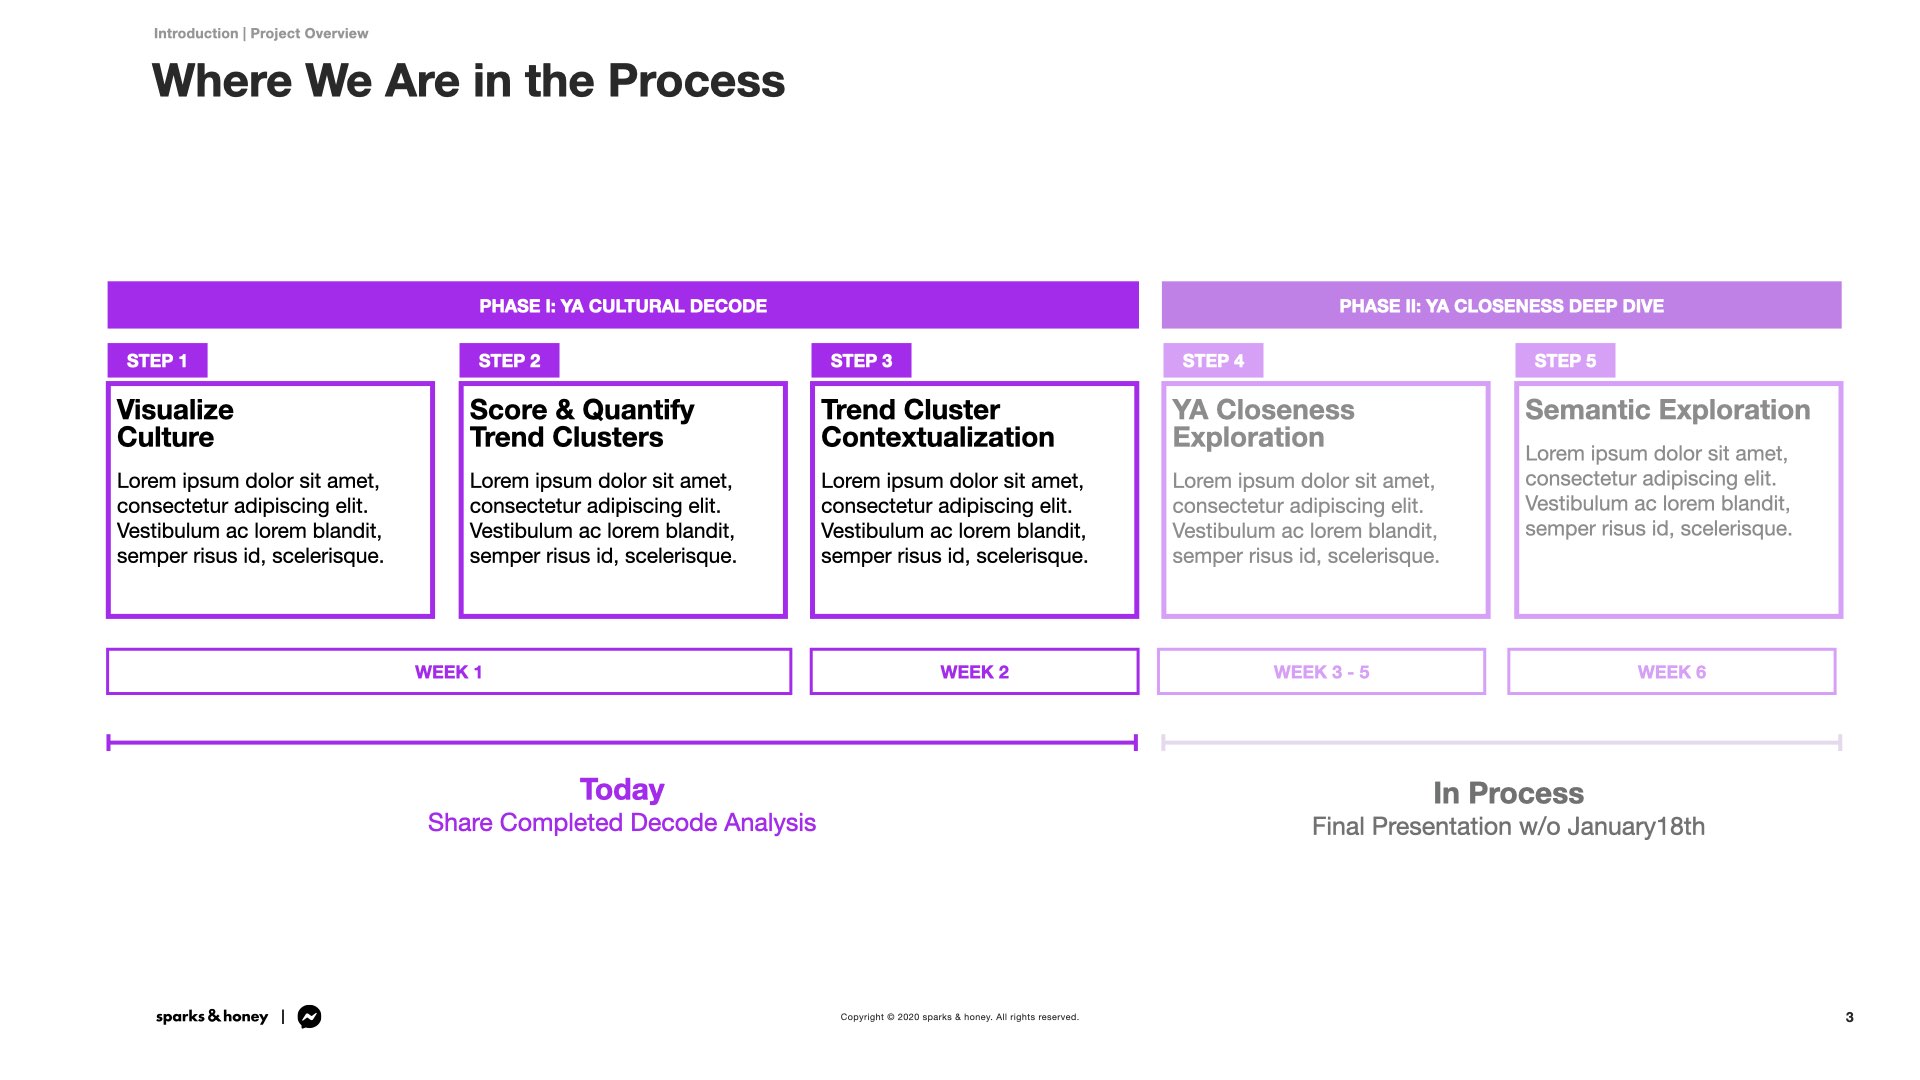
Task: Click the STEP 2 label tag
Action: coord(509,361)
